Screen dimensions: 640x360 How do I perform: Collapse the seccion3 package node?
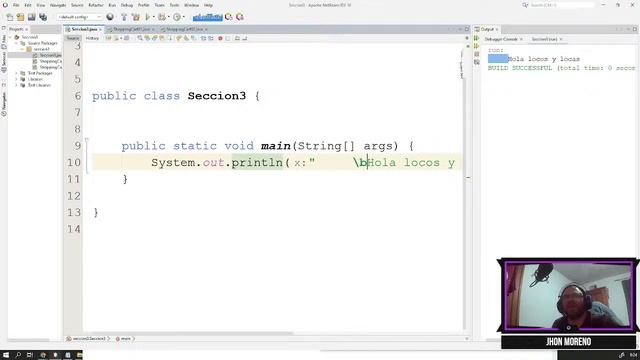click(22, 49)
